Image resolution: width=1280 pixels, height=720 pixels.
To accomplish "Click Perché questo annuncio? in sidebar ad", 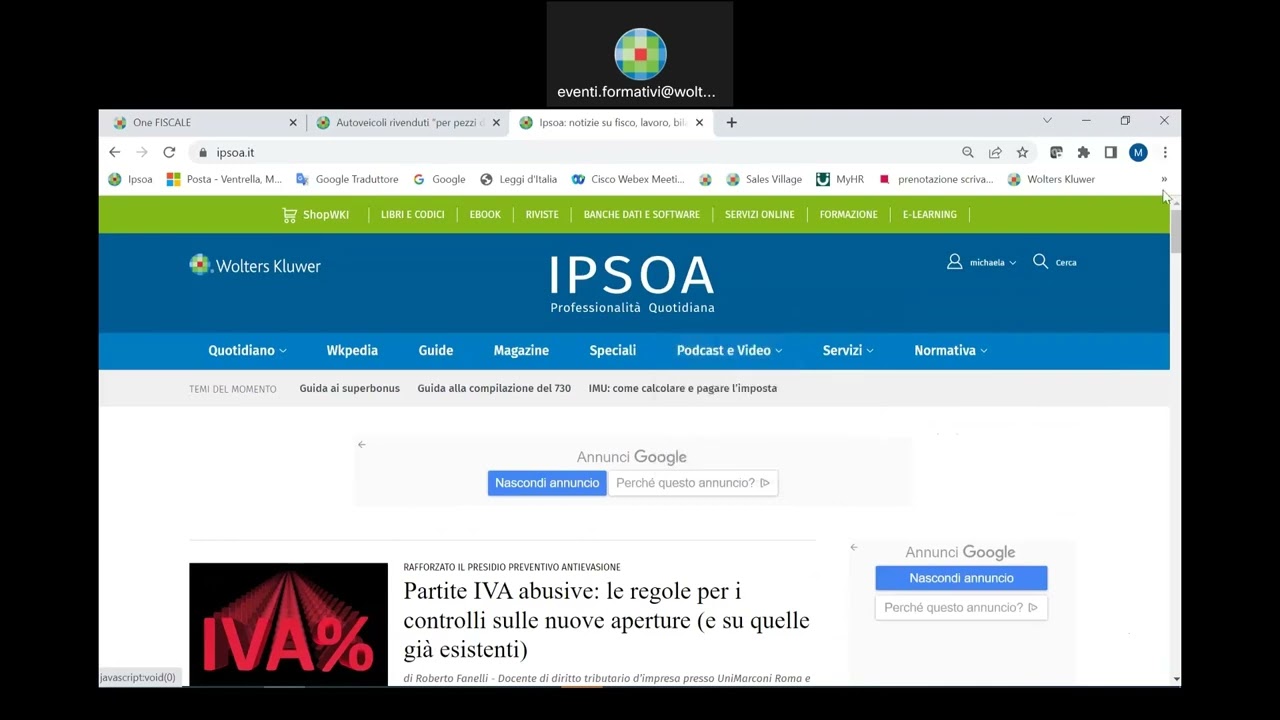I will coord(961,607).
